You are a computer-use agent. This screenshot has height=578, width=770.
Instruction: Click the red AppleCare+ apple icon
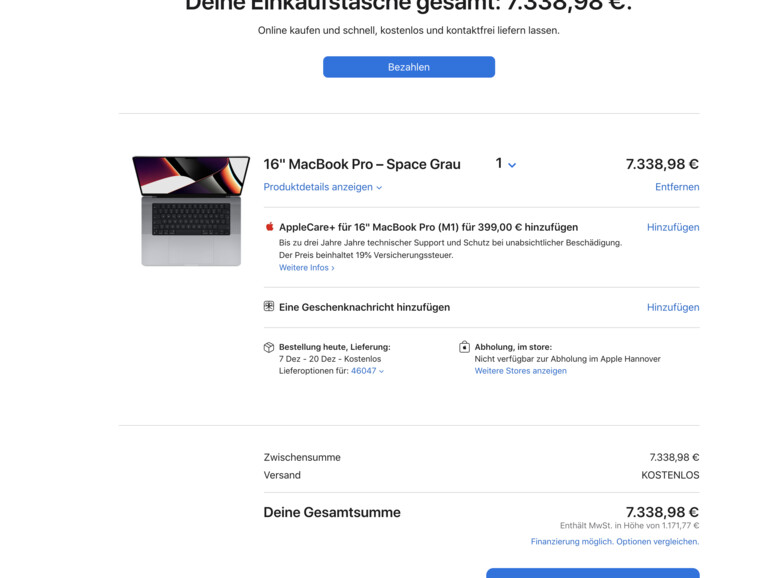(269, 226)
